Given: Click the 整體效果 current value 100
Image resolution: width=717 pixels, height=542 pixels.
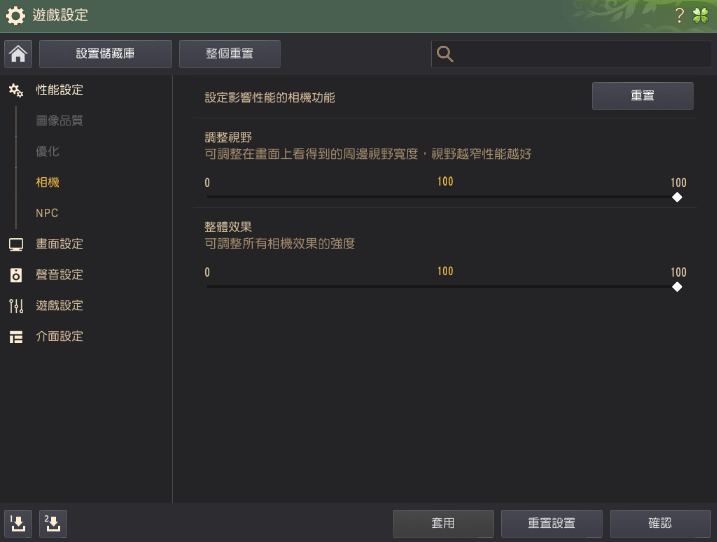Looking at the screenshot, I should (x=445, y=271).
